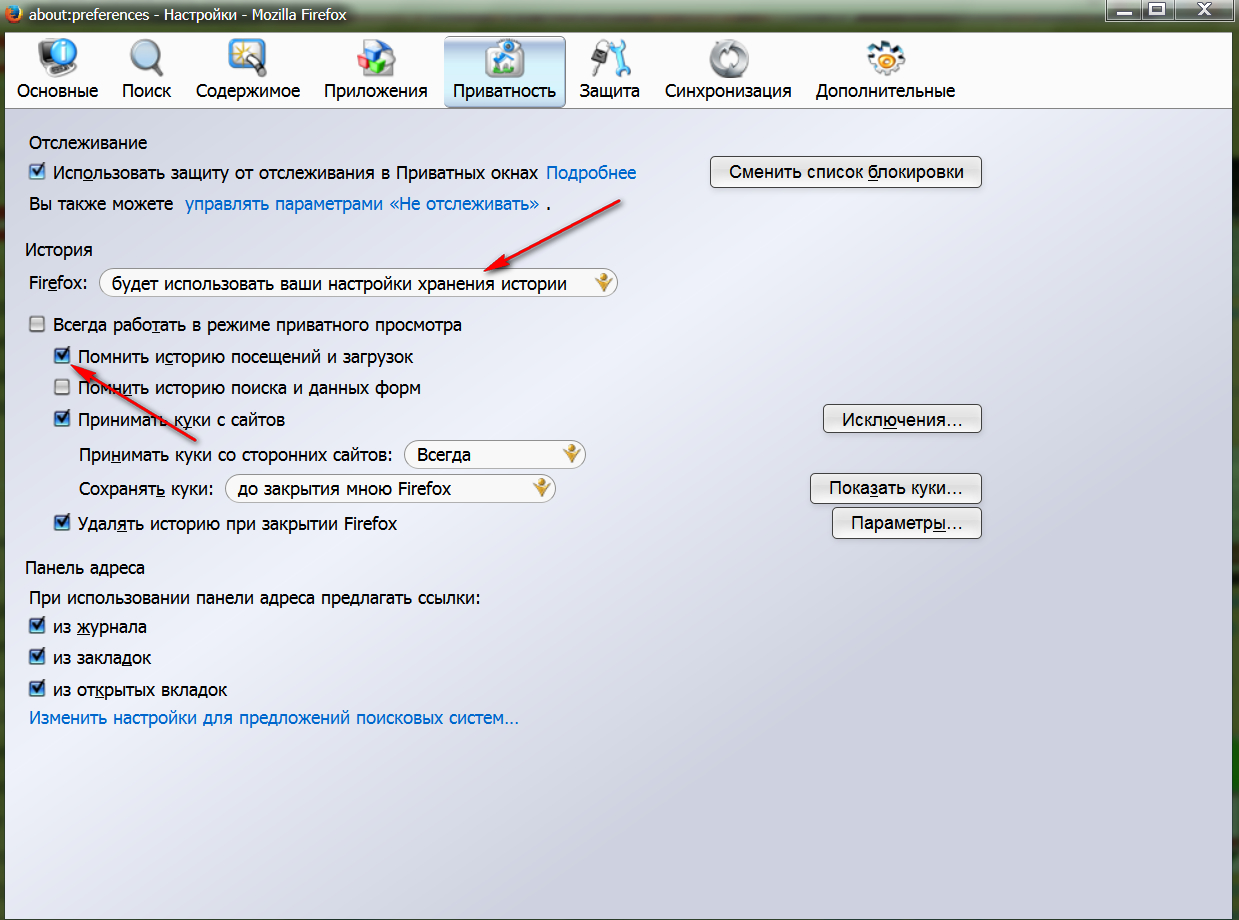Screen dimensions: 1239x920
Task: Open the Основные settings icon
Action: (57, 58)
